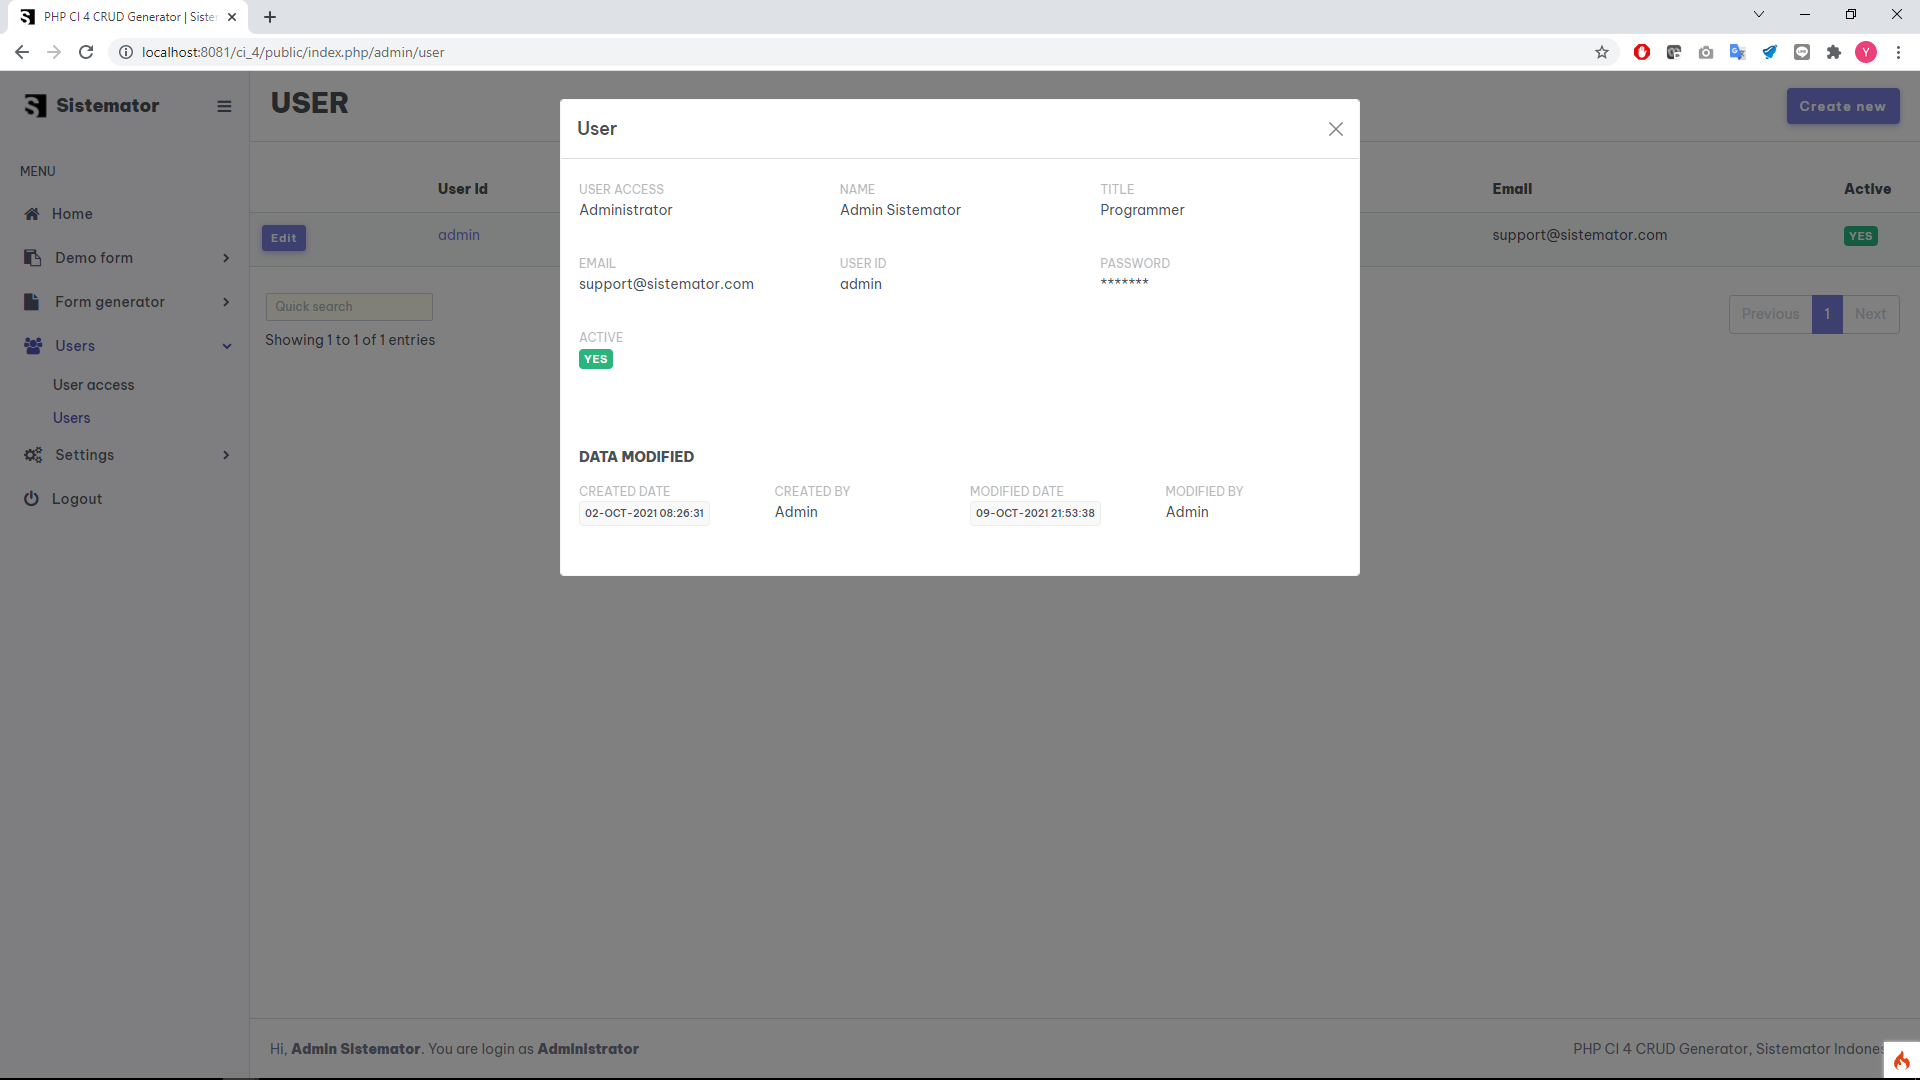This screenshot has height=1080, width=1920.
Task: Bookmark this page with star icon
Action: [1602, 52]
